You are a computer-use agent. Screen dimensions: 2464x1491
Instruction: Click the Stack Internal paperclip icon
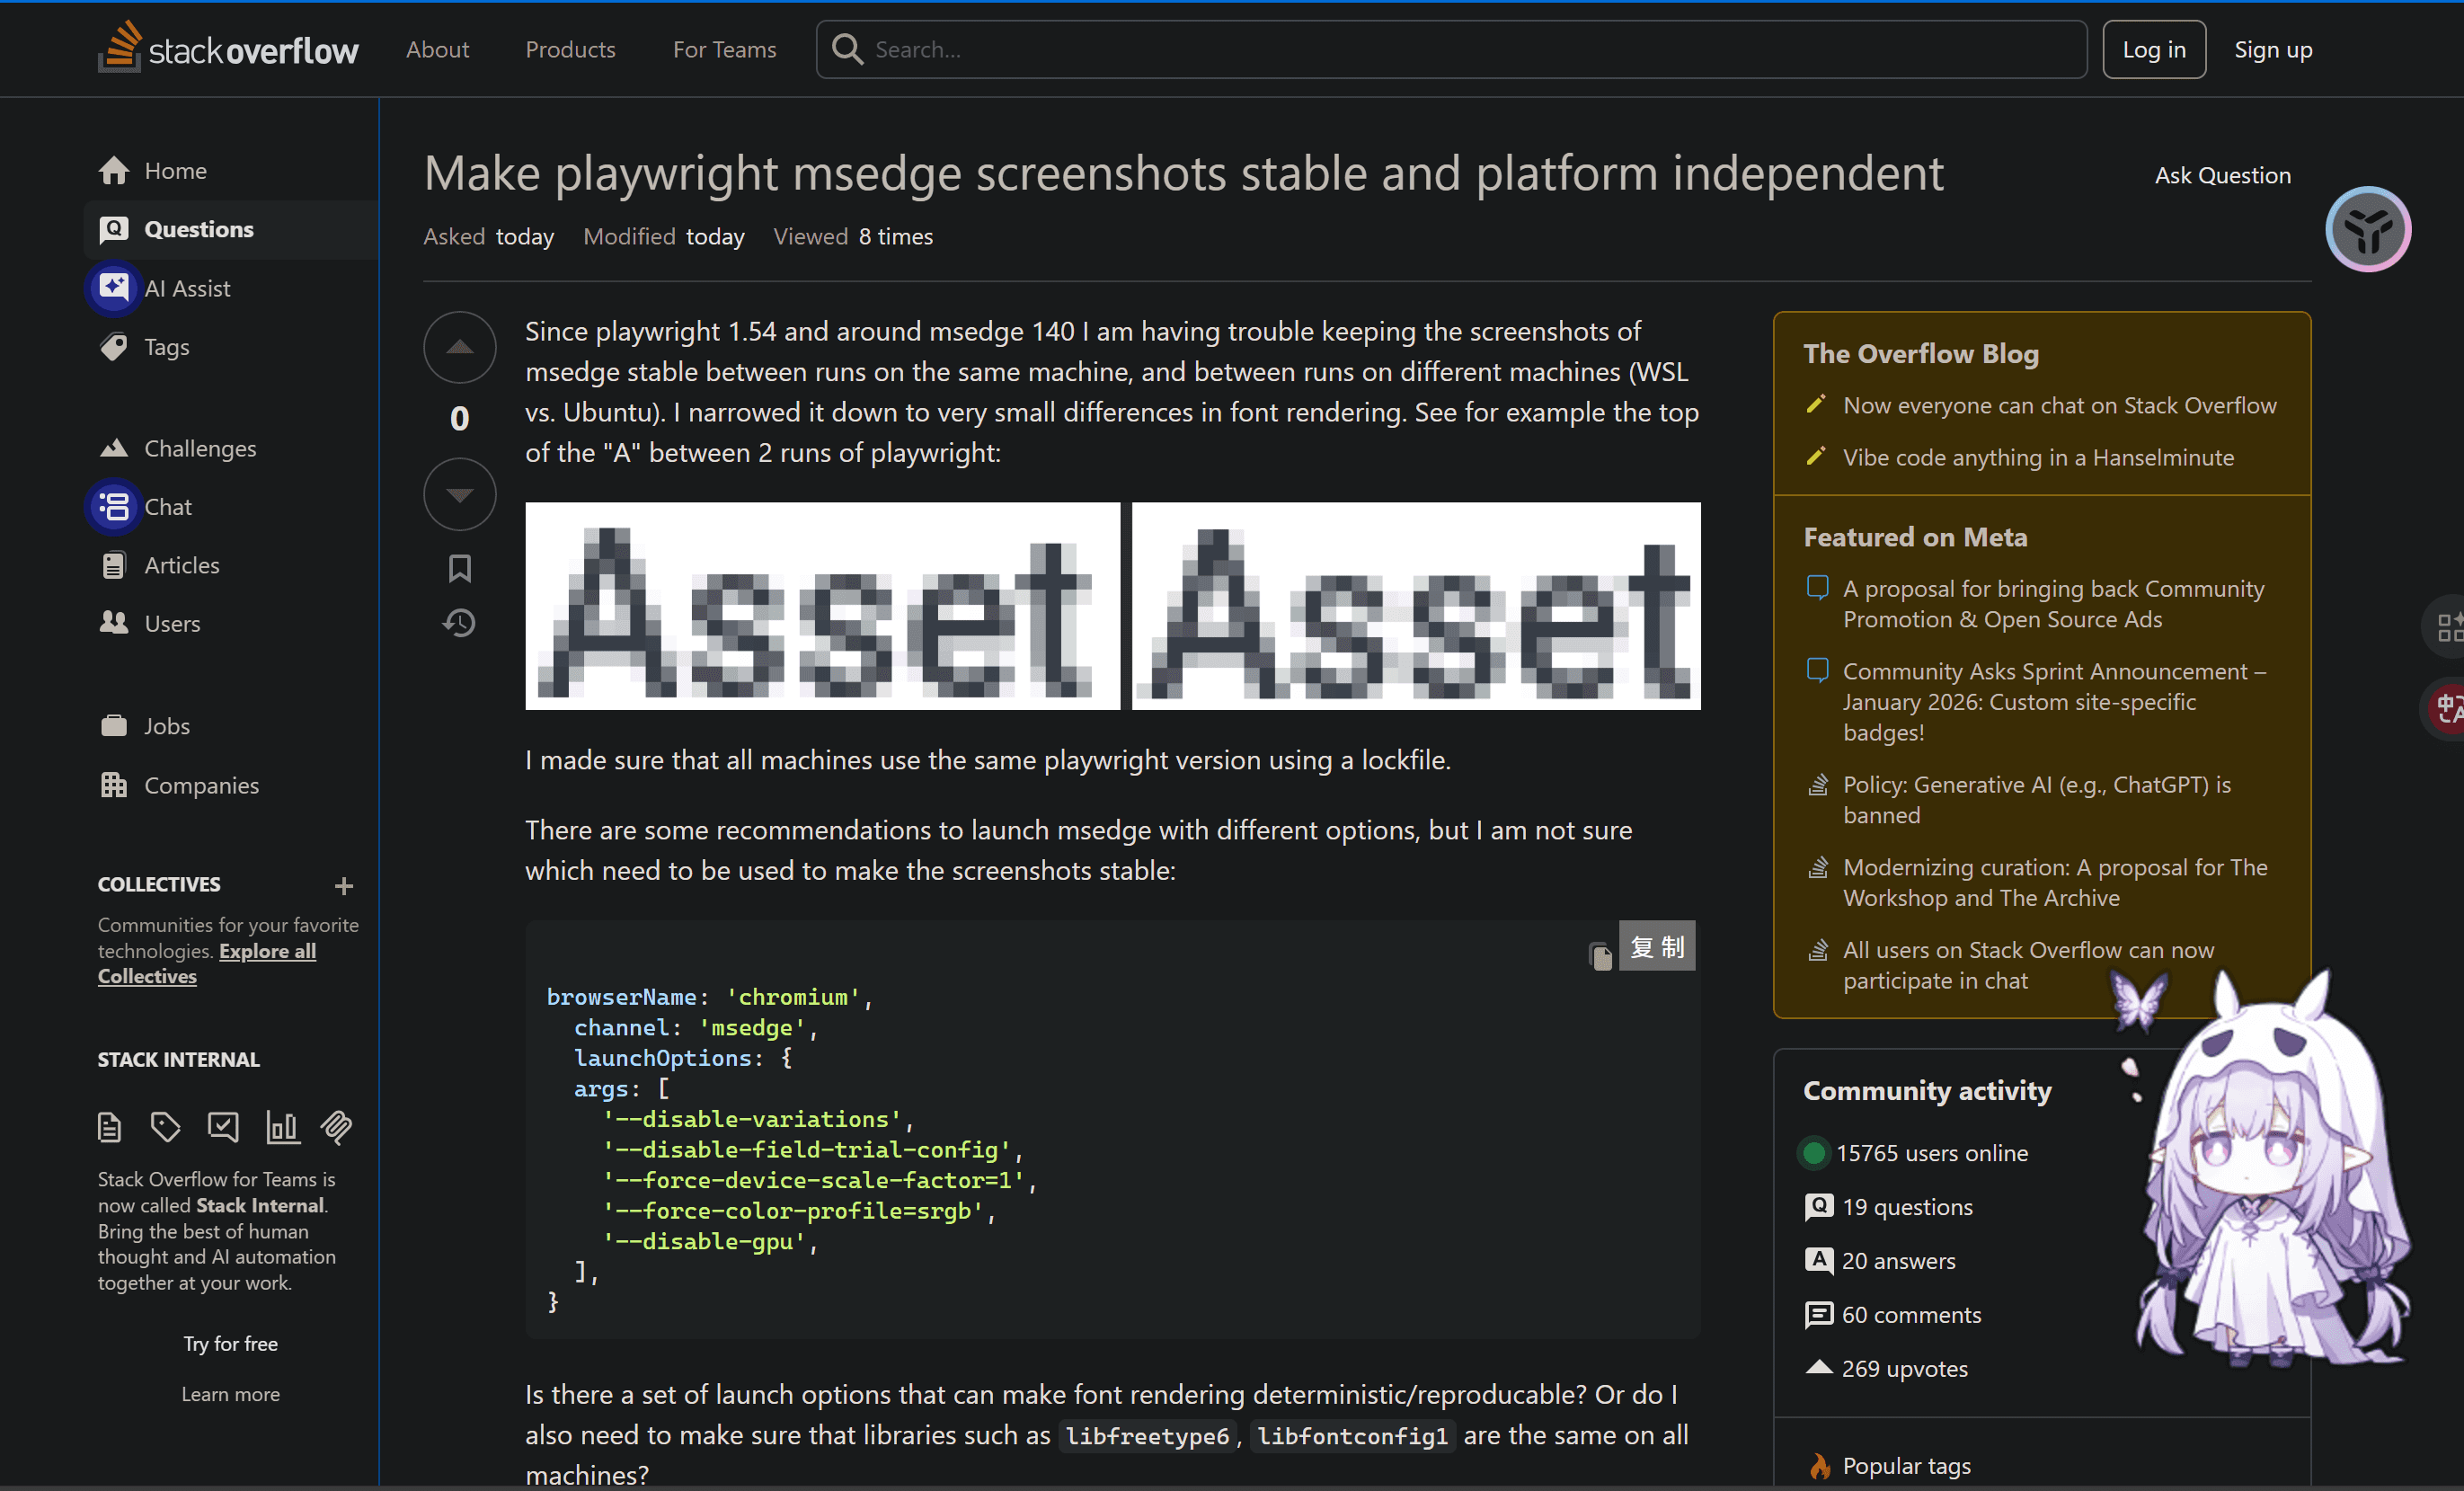click(x=336, y=1127)
